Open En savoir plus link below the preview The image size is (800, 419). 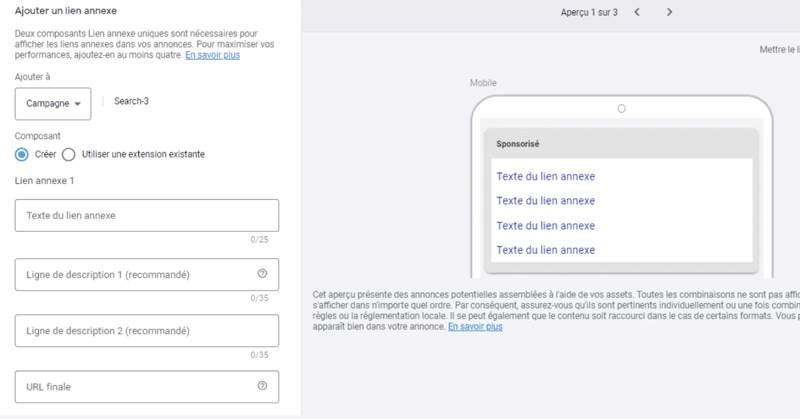coord(475,327)
